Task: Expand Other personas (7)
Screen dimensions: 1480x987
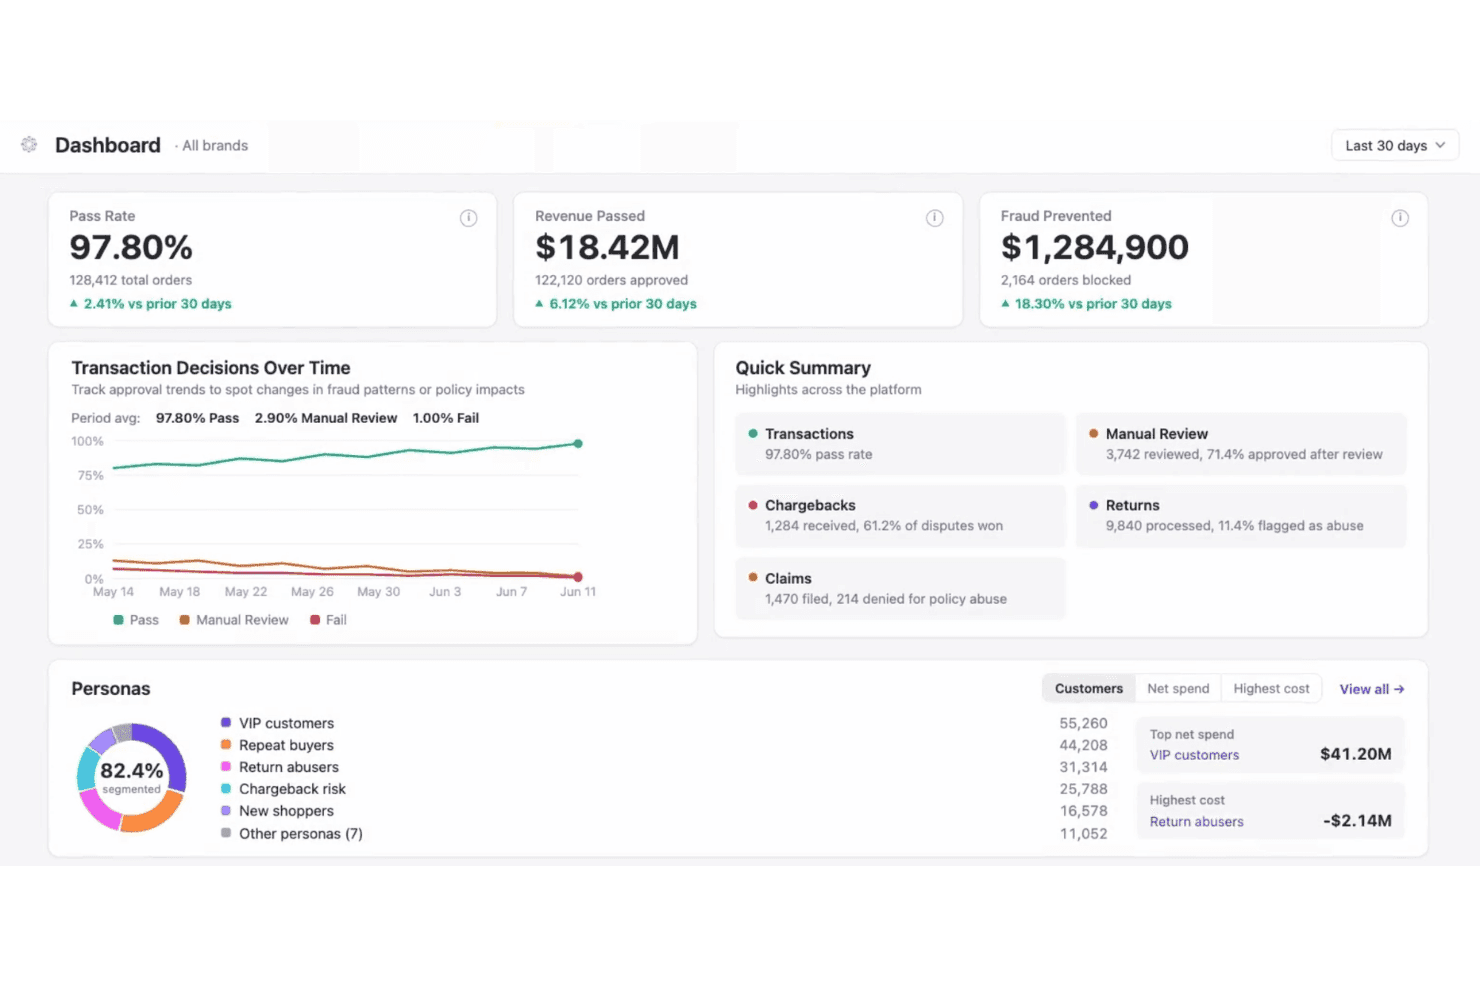Action: [300, 833]
